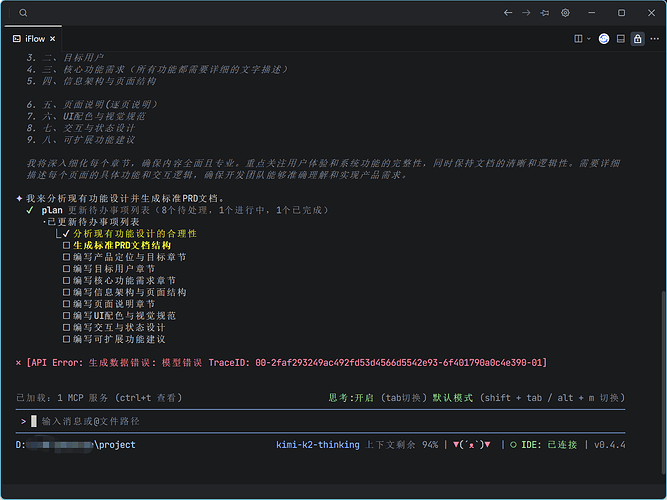Toggle the lock editor group button
This screenshot has height=500, width=667.
tap(637, 39)
